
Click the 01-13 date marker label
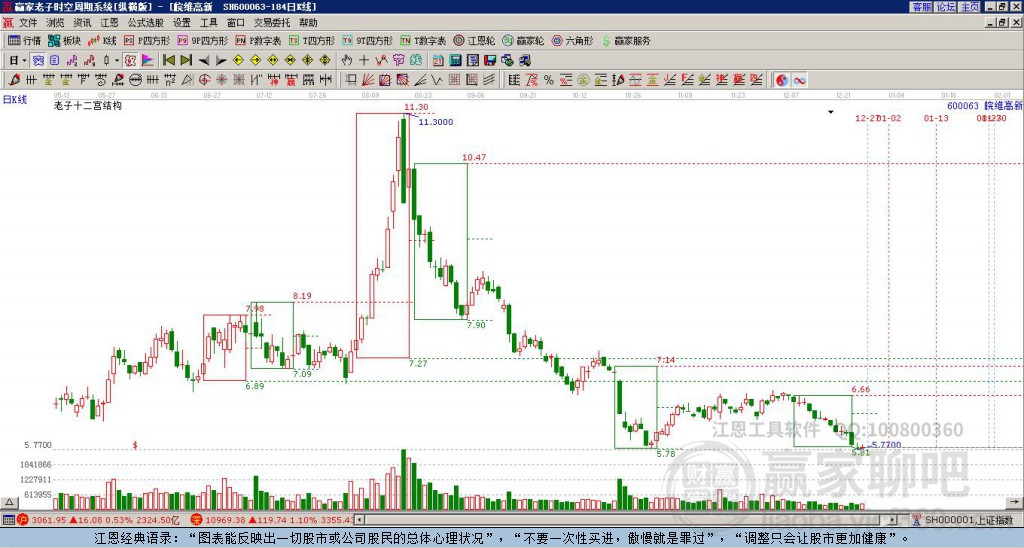(x=936, y=118)
